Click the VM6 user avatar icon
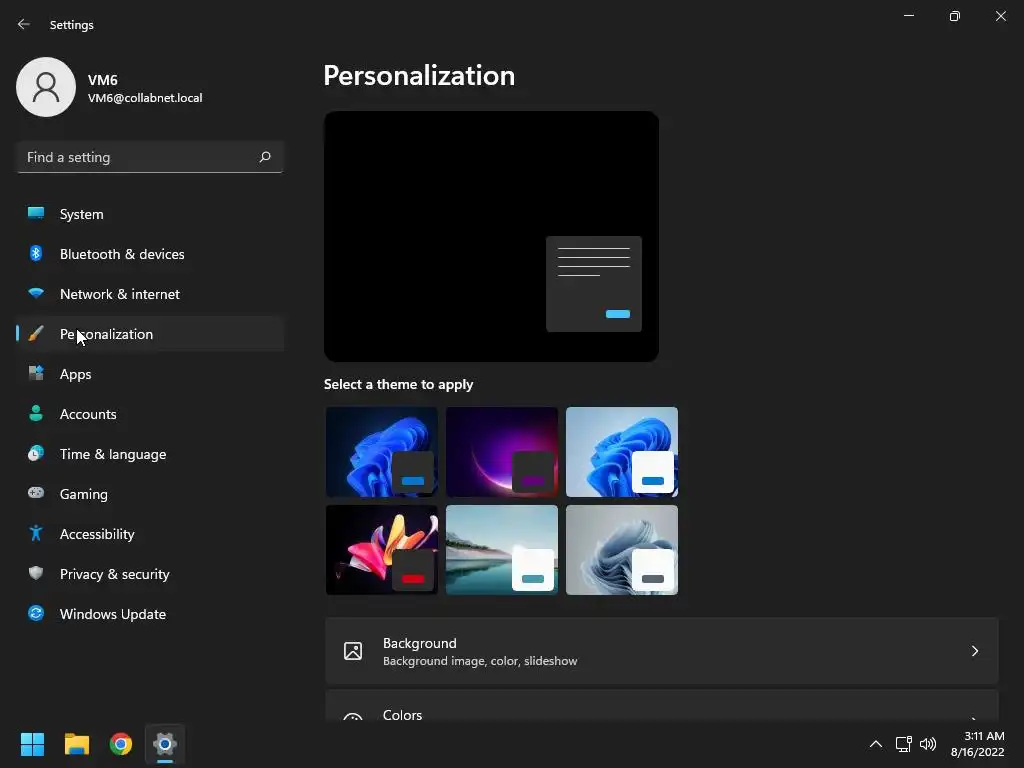Screen dimensions: 1024x768 point(46,87)
